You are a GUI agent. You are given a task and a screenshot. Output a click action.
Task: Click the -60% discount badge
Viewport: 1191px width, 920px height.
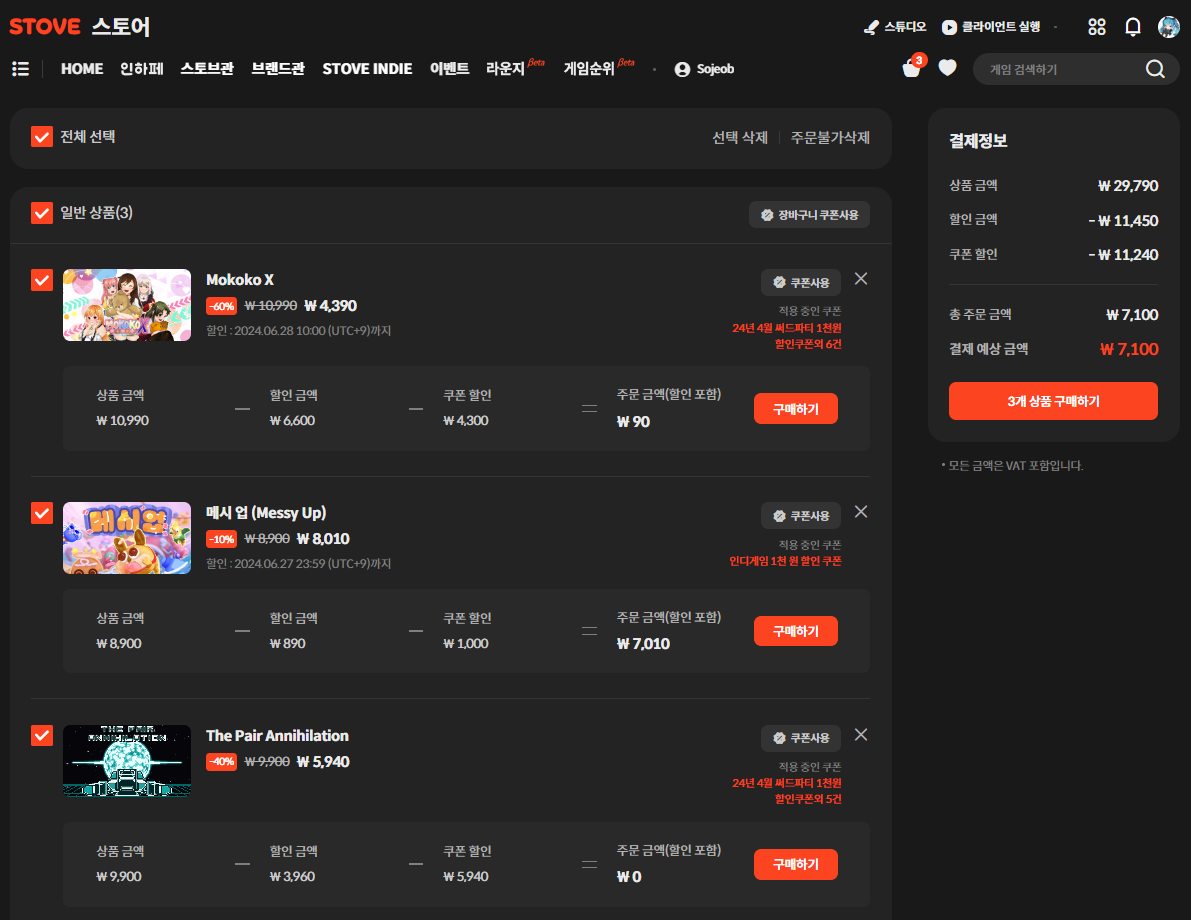222,306
